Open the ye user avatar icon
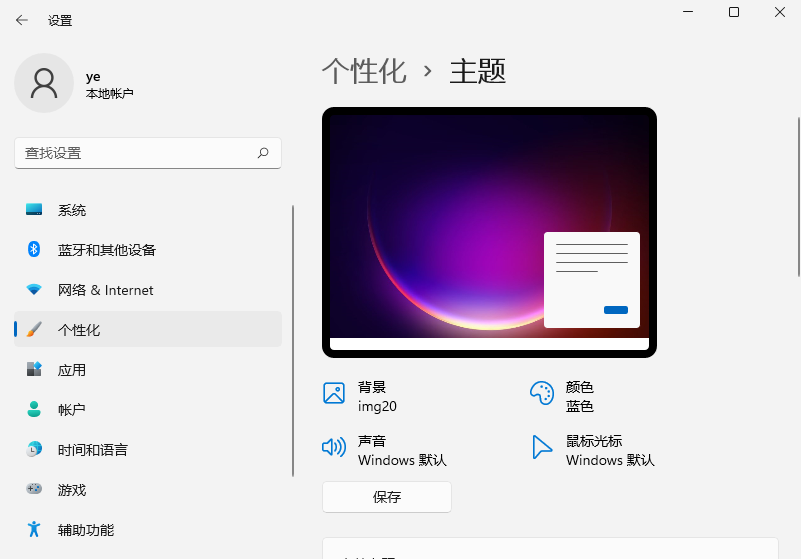The width and height of the screenshot is (801, 559). 44,83
